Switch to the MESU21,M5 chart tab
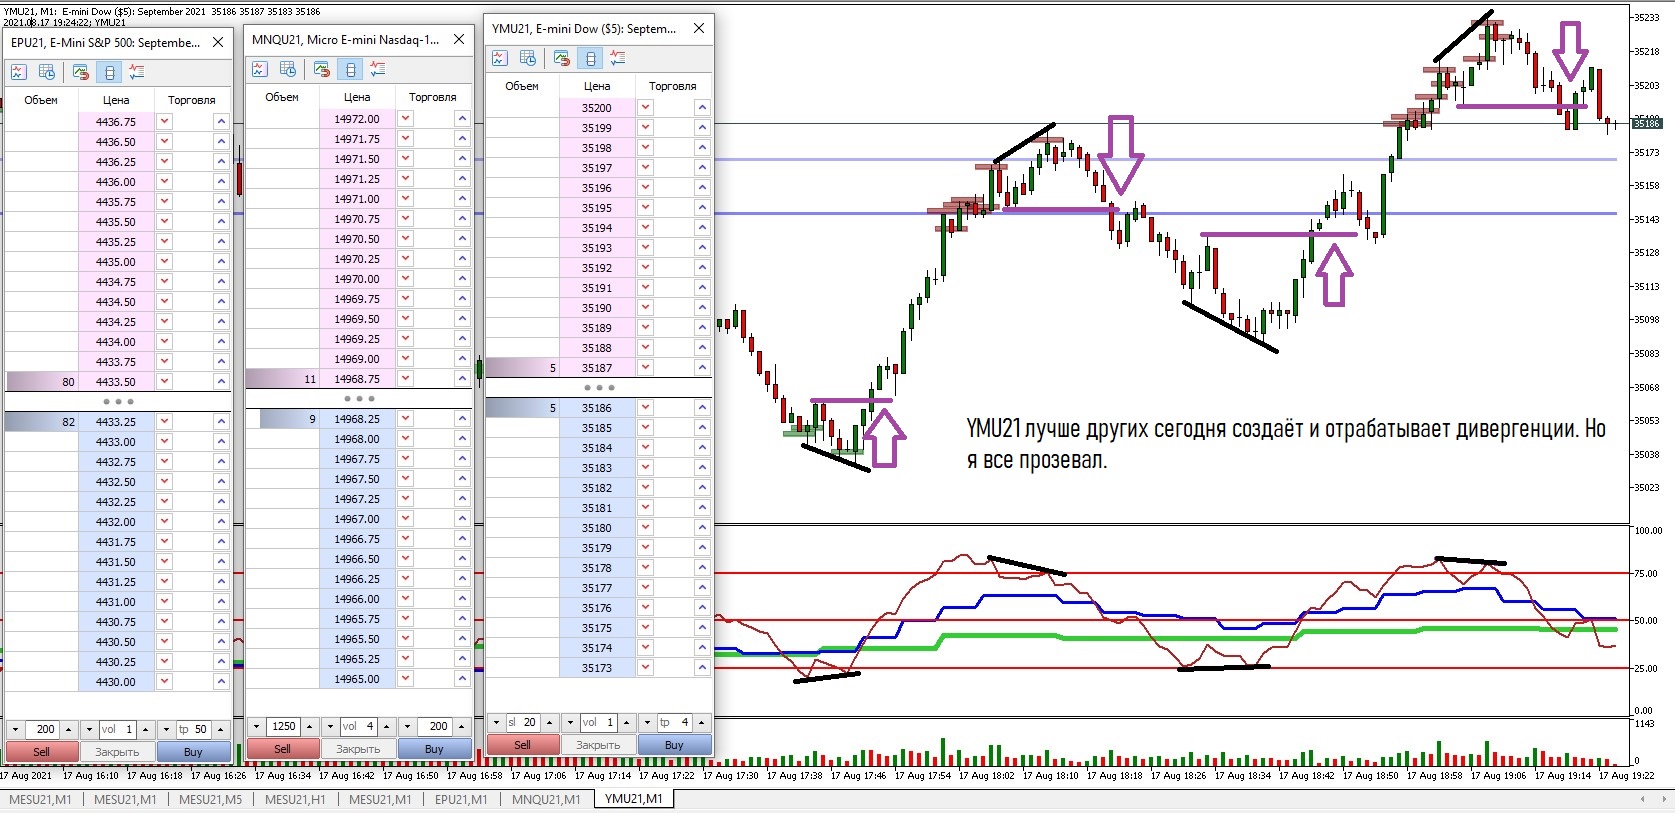The height and width of the screenshot is (813, 1675). (x=211, y=799)
